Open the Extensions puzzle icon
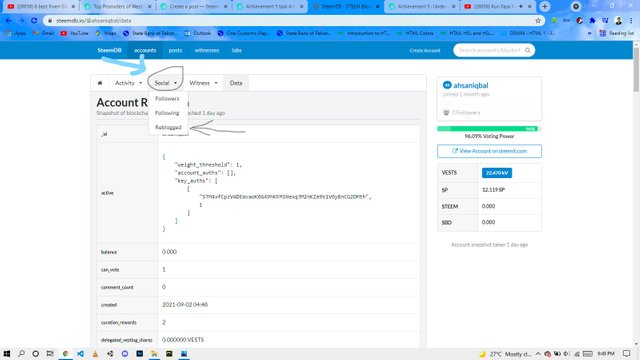The width and height of the screenshot is (640, 360). (x=592, y=20)
